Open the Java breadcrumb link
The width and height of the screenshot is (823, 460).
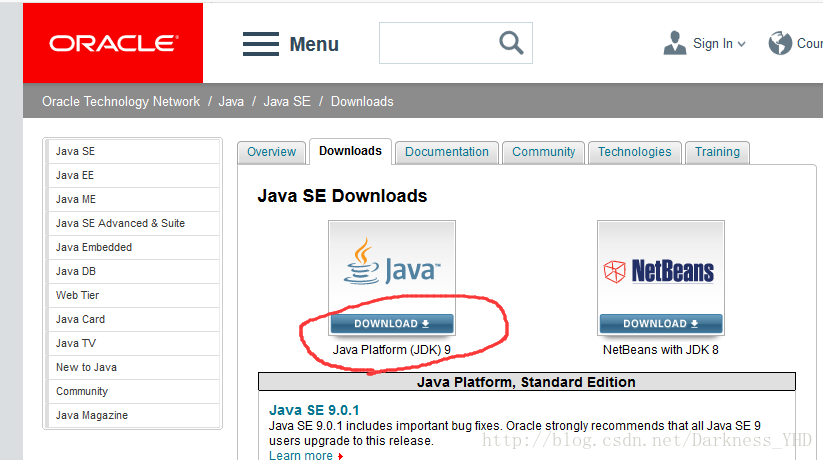pyautogui.click(x=231, y=101)
